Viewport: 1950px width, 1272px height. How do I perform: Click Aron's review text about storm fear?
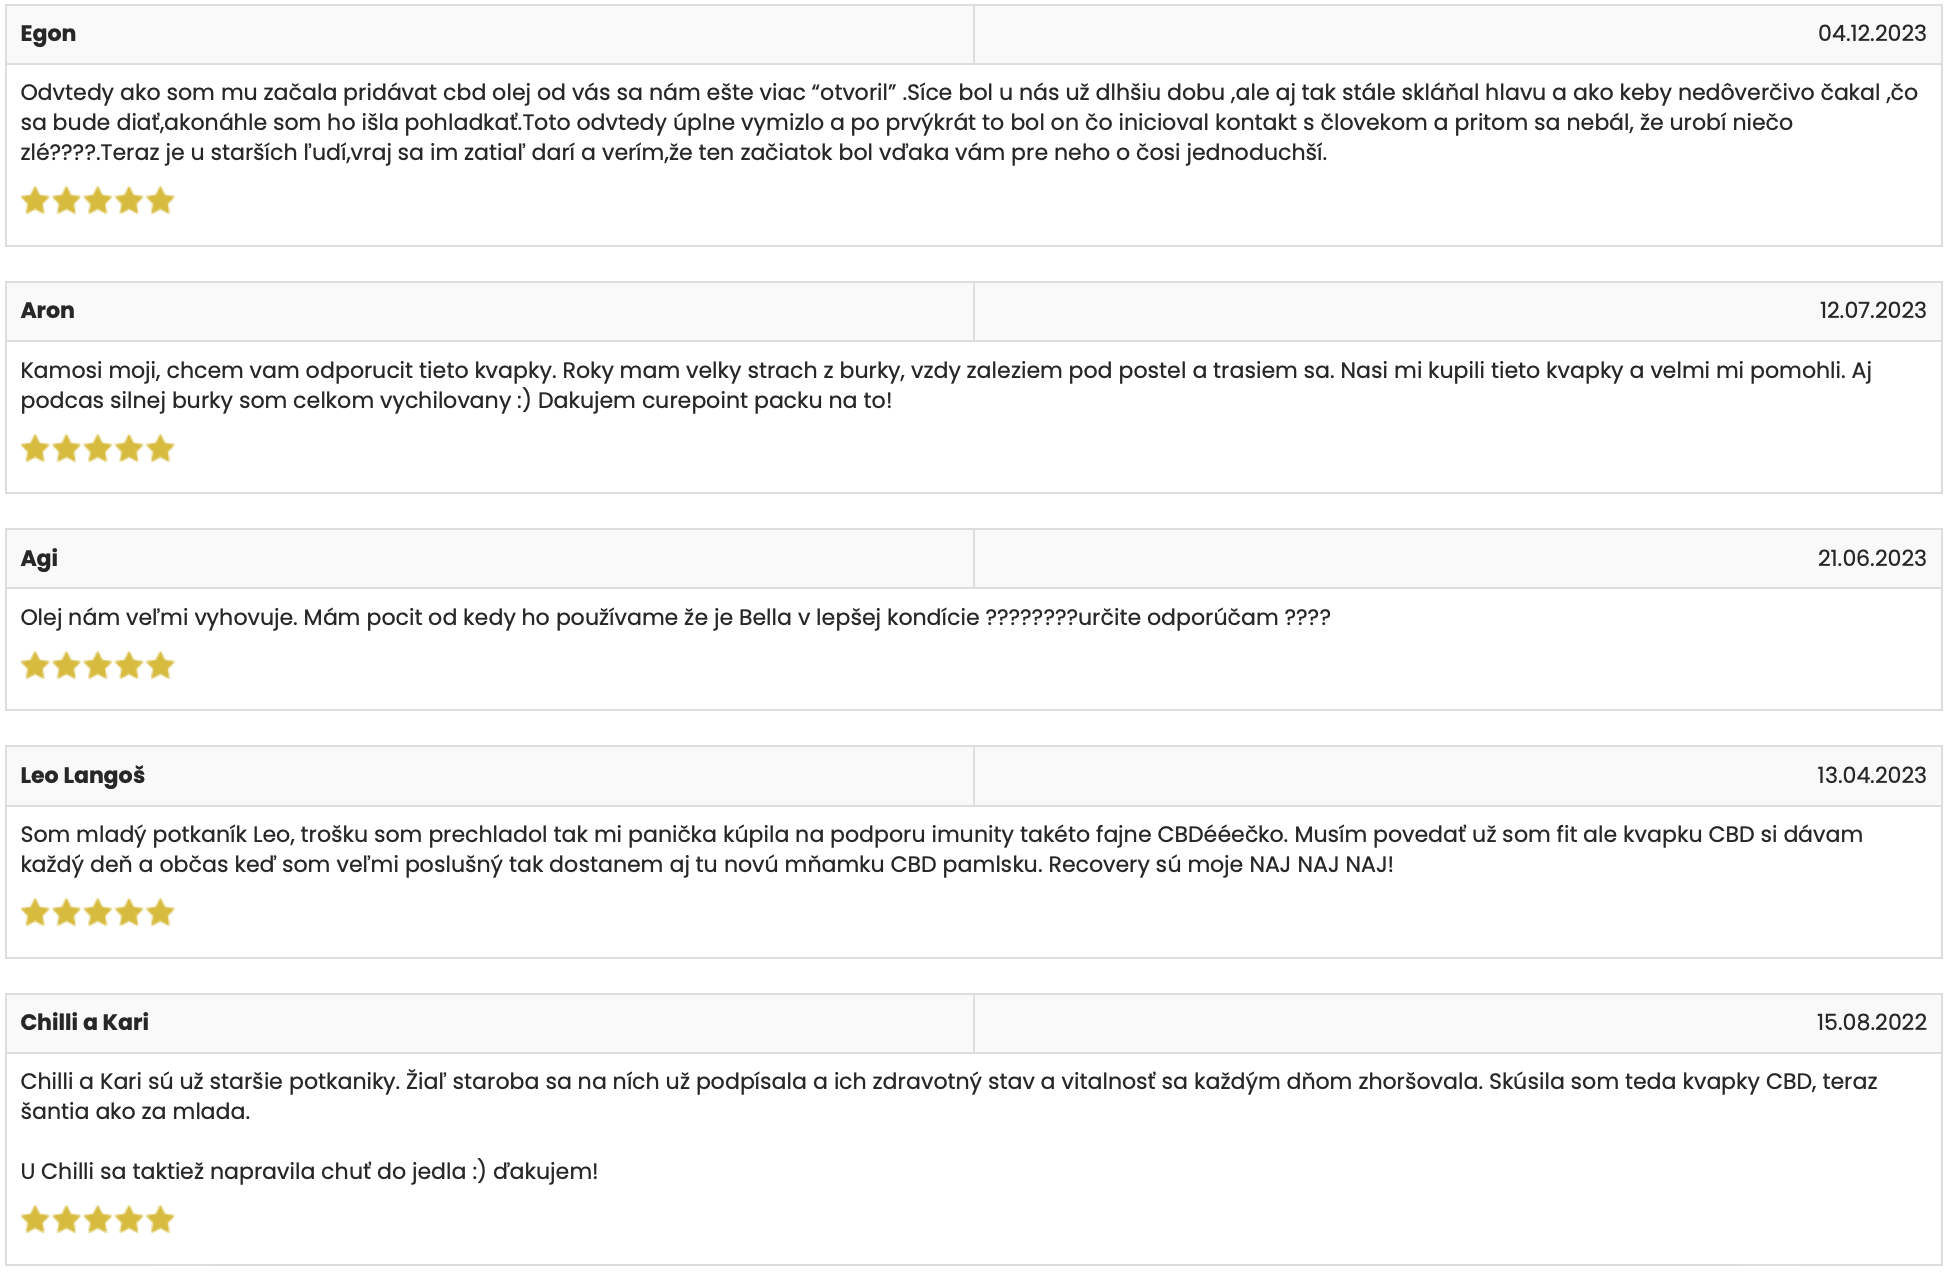click(x=946, y=385)
